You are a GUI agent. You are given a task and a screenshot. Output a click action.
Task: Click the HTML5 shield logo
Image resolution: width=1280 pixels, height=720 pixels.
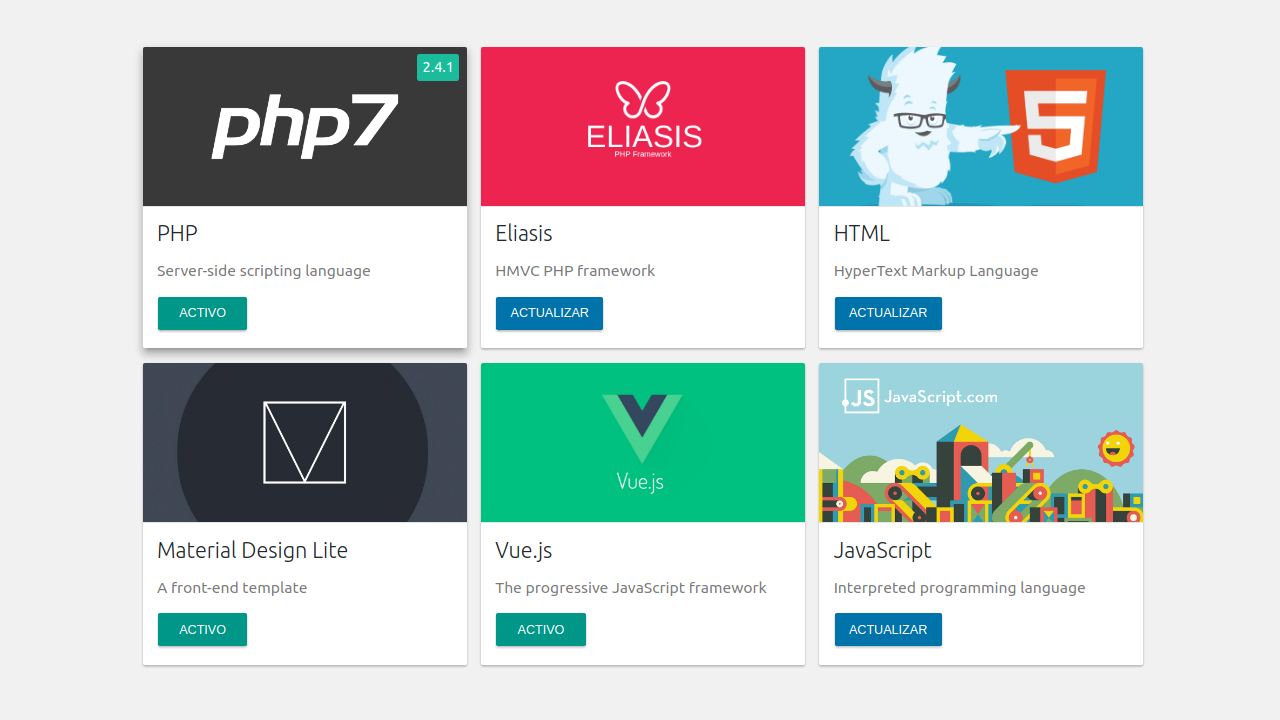(1055, 125)
